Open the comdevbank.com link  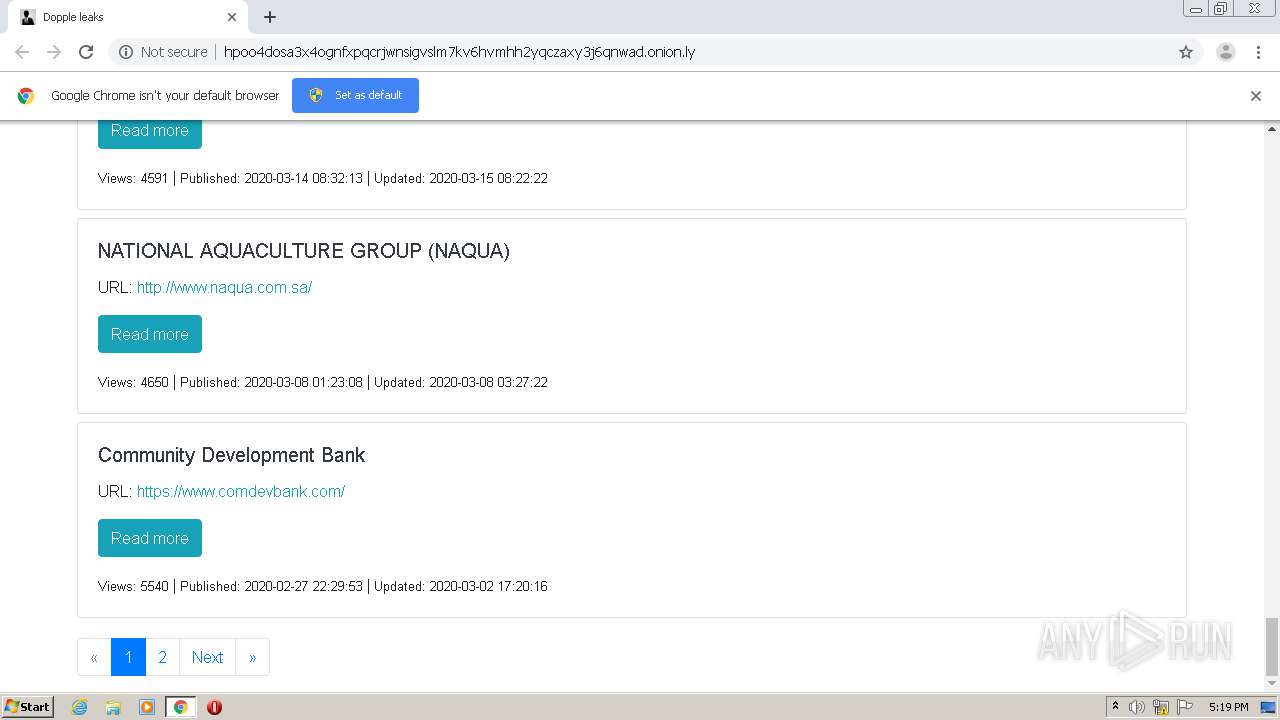tap(241, 491)
